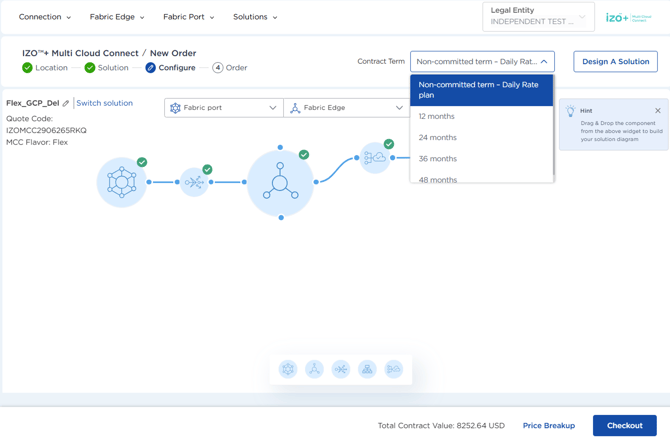Select the Fabric port hexagon node on canvas
This screenshot has width=670, height=439.
click(122, 183)
